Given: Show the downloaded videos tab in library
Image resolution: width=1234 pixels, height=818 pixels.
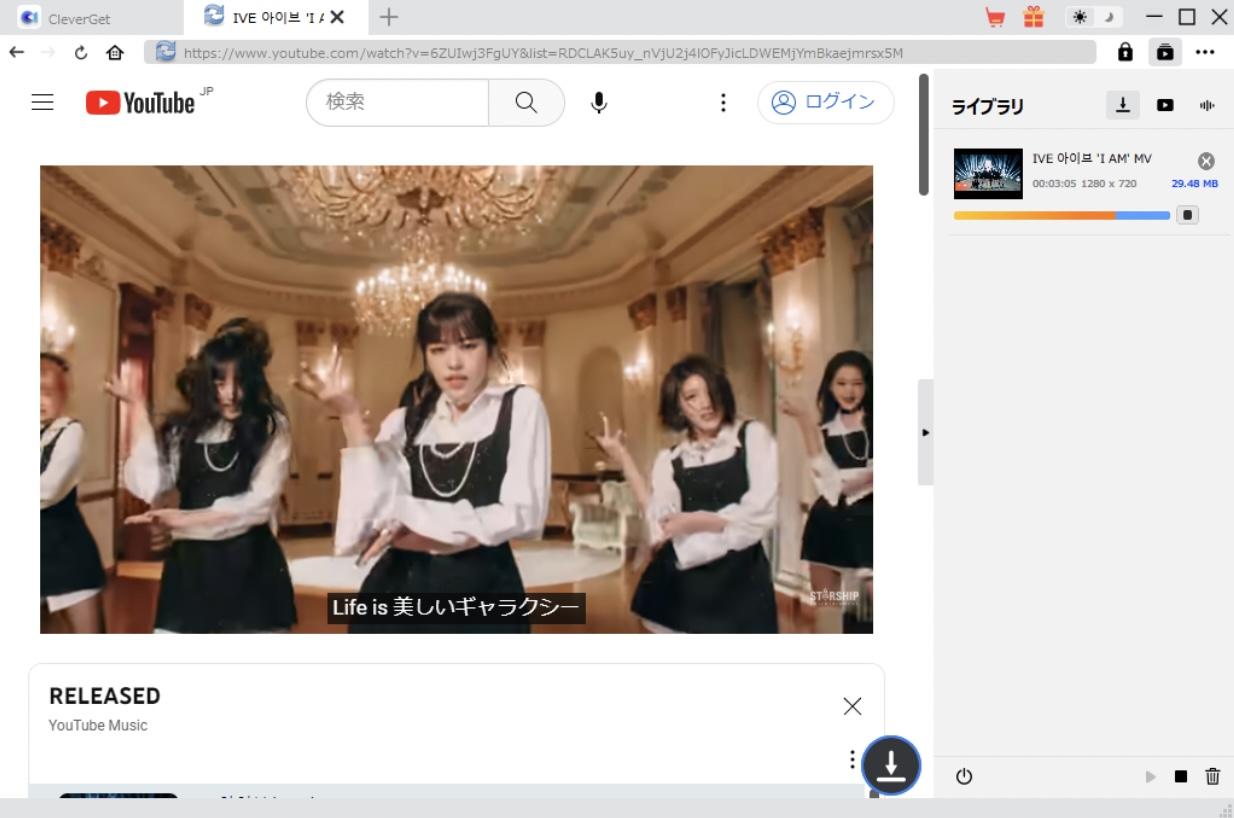Looking at the screenshot, I should pos(1165,105).
